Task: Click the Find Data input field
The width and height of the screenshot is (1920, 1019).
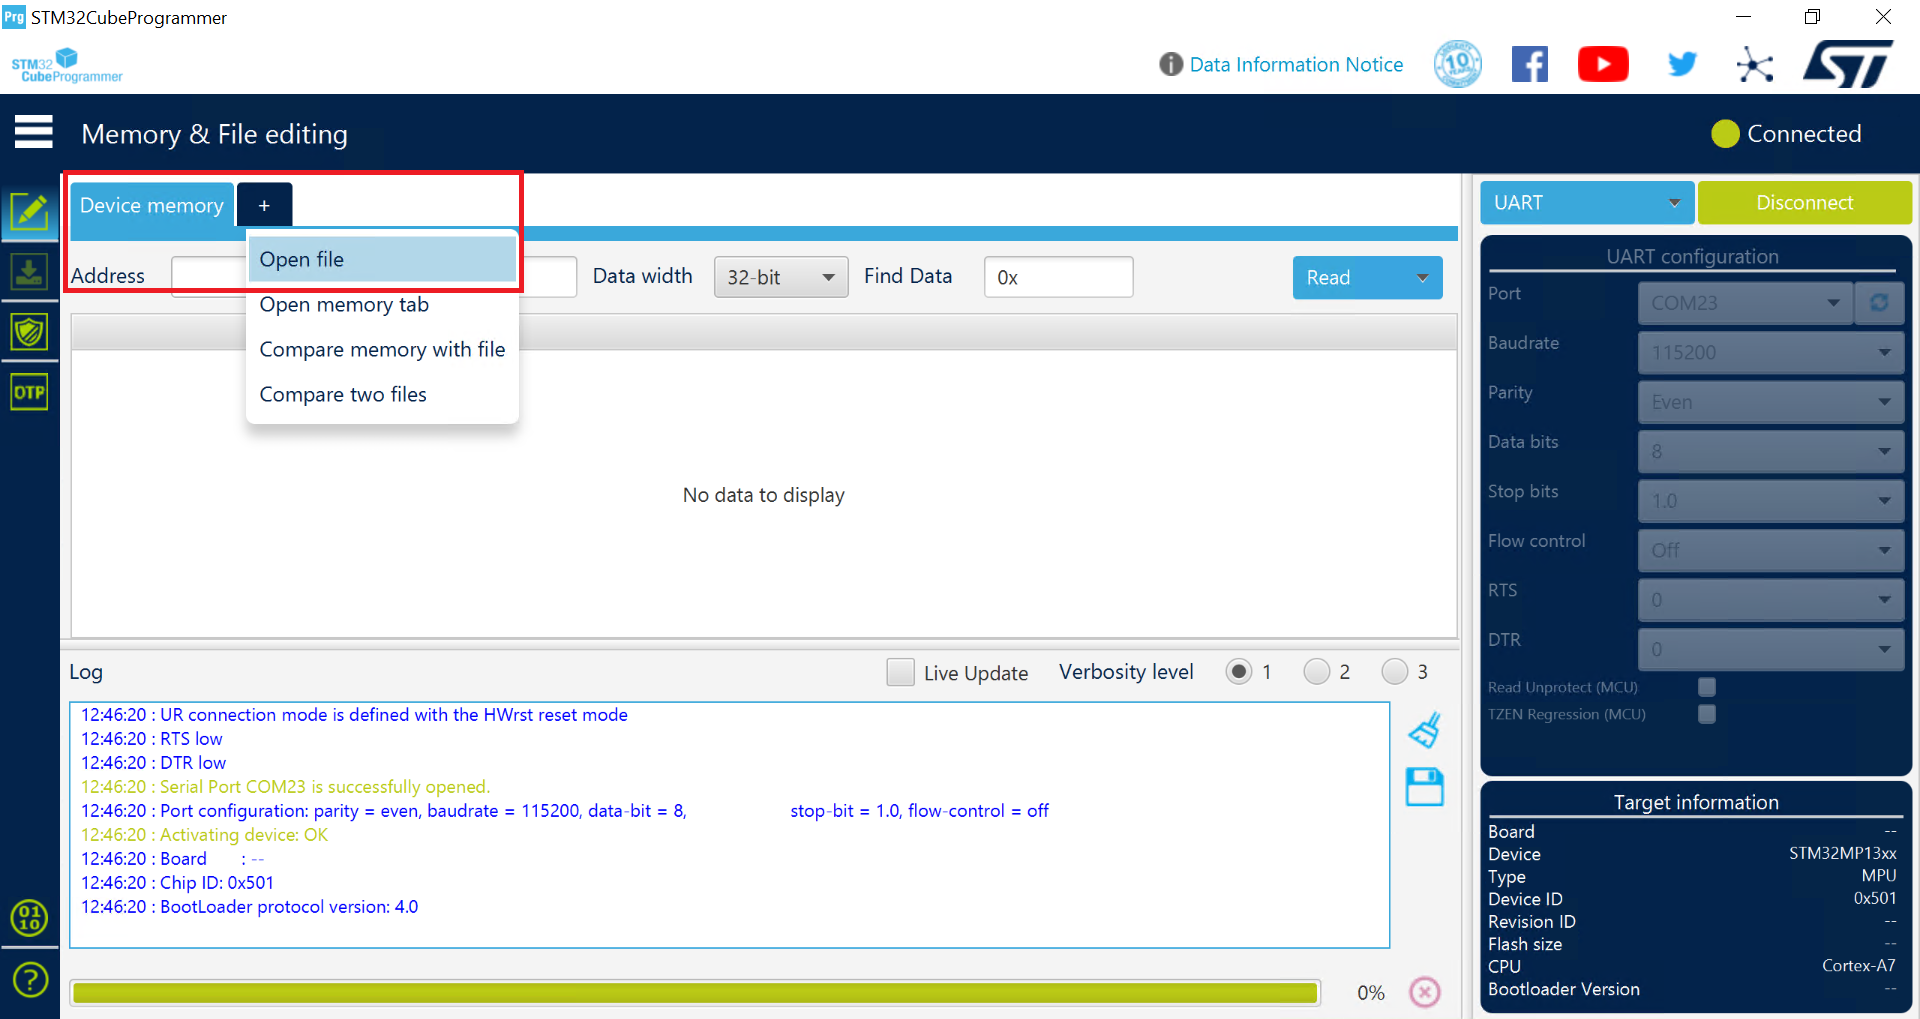Action: pyautogui.click(x=1058, y=277)
